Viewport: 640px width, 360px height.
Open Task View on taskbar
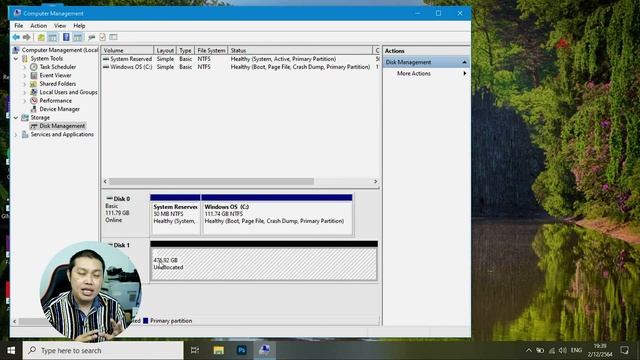pos(195,350)
